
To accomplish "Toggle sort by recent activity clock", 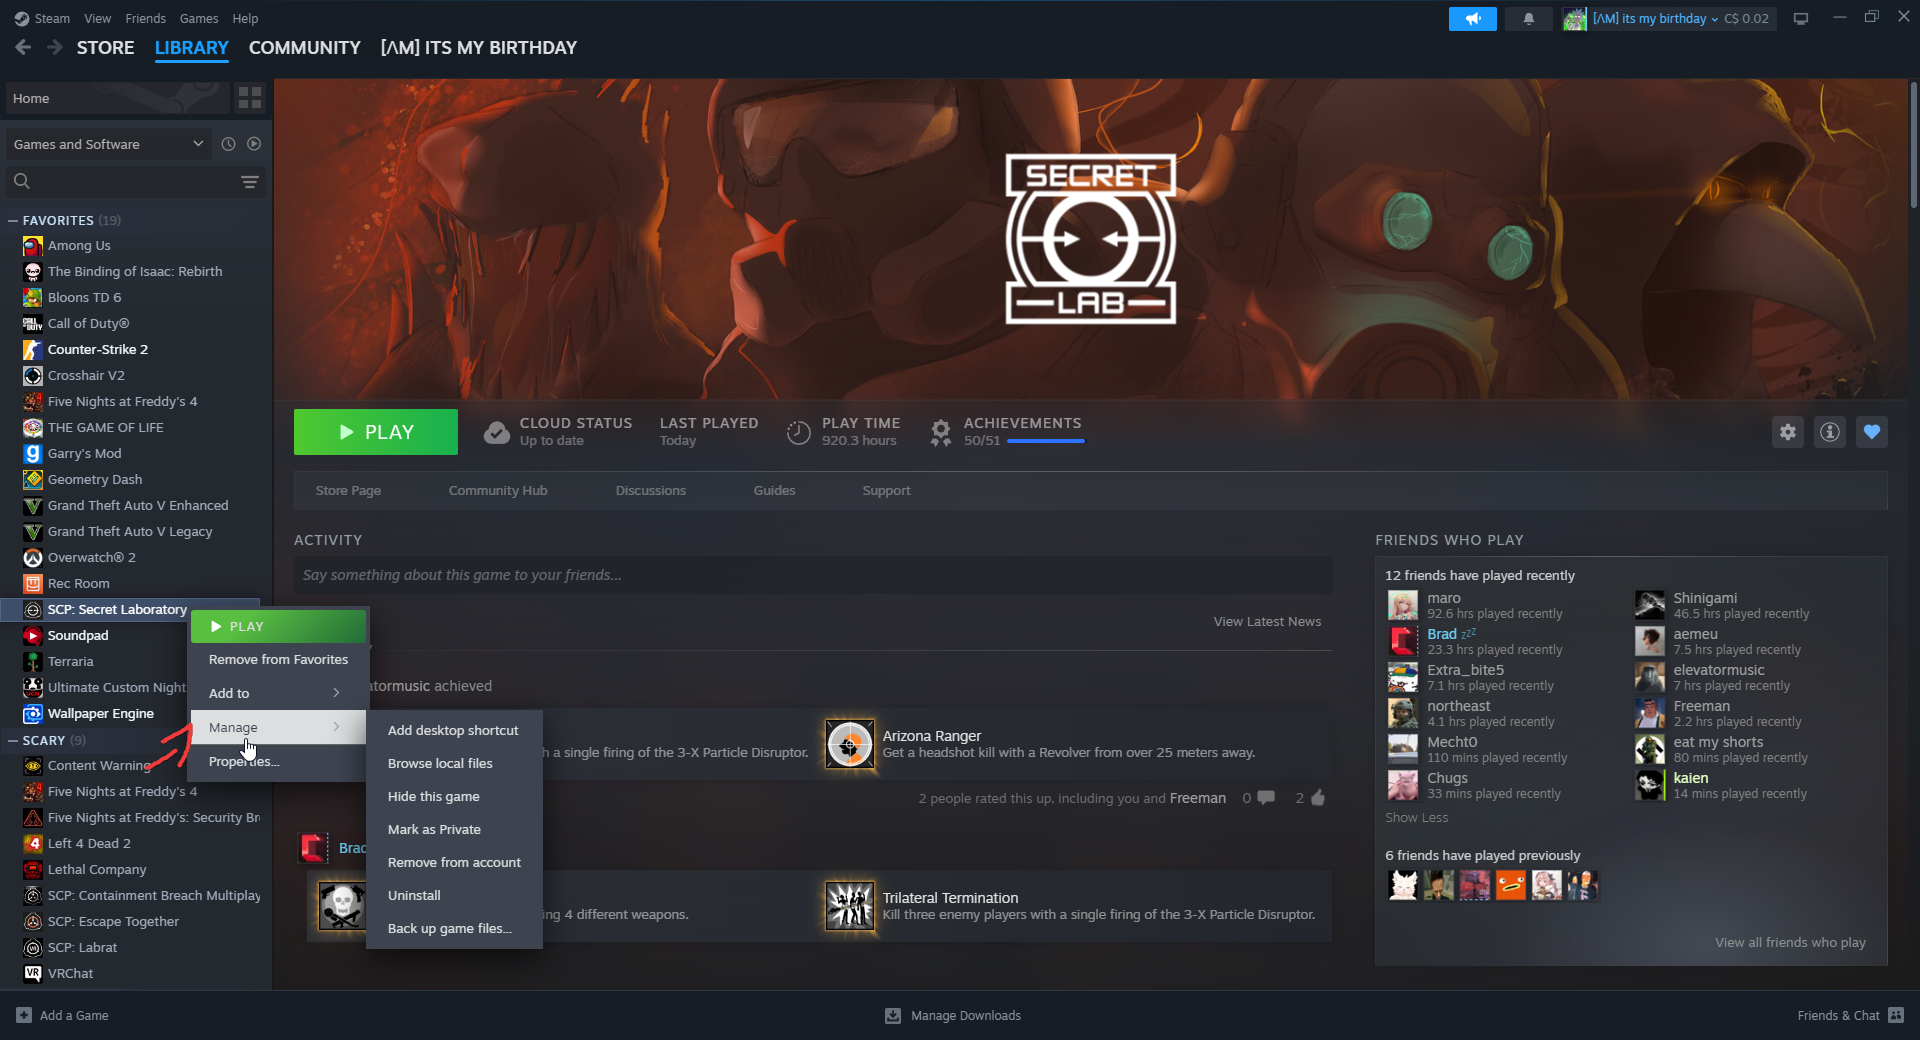I will click(x=228, y=144).
